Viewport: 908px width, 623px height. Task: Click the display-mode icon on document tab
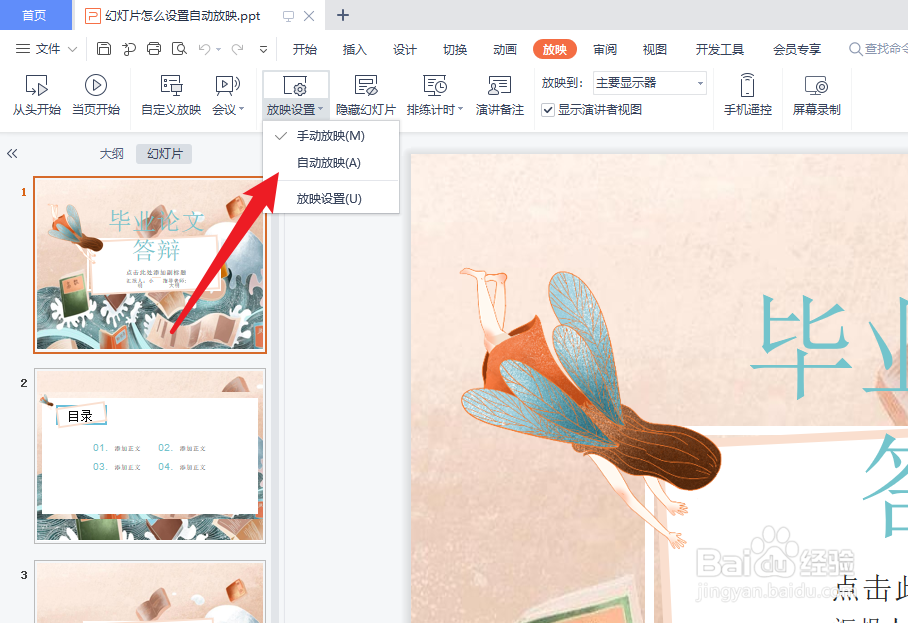point(288,16)
